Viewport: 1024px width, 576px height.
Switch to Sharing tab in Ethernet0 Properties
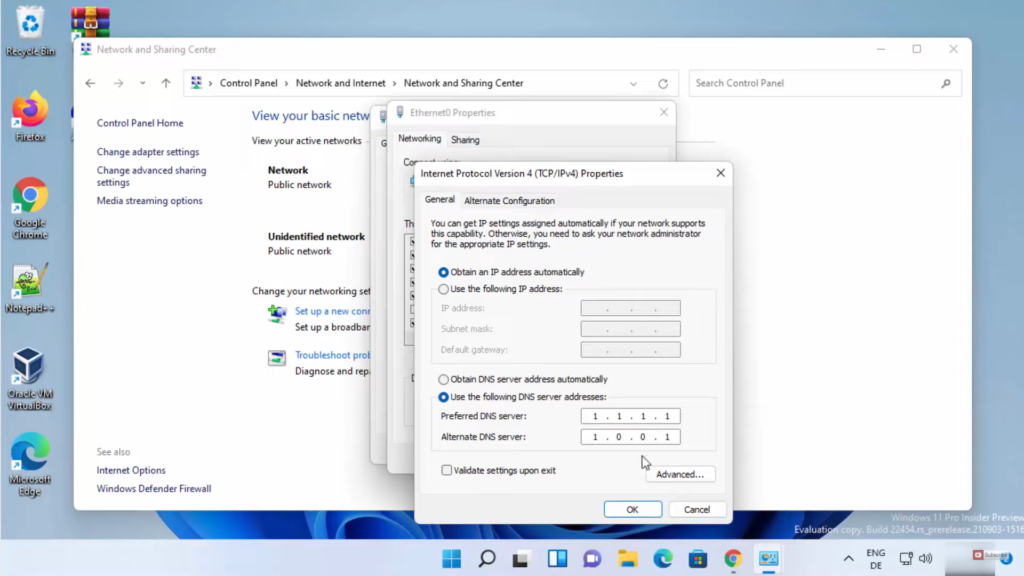pyautogui.click(x=465, y=140)
